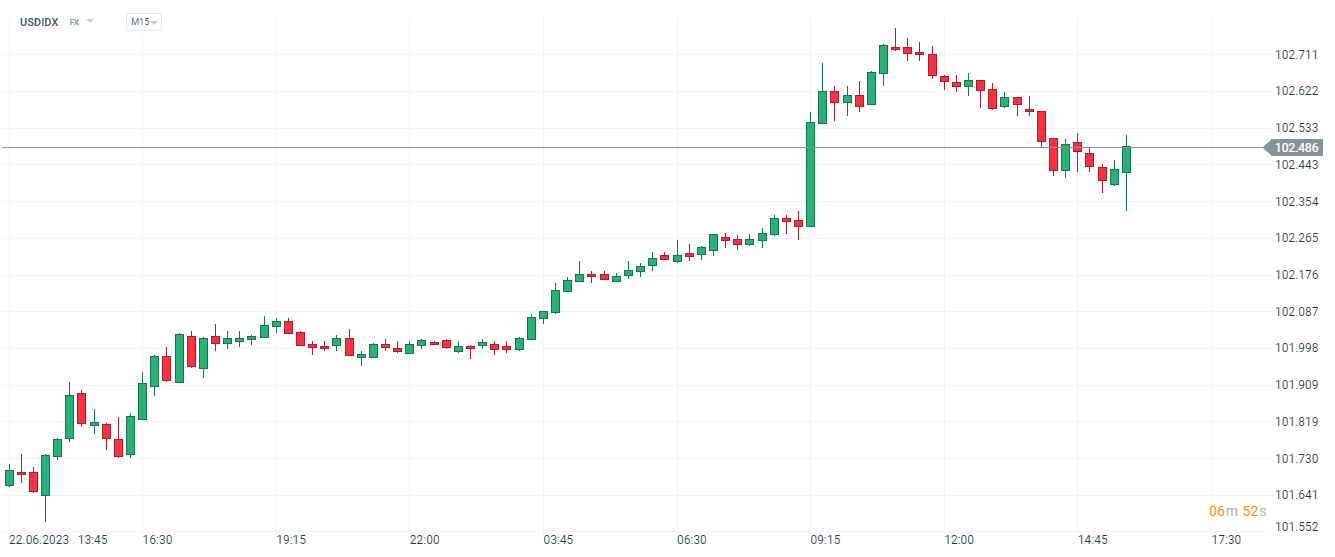
Task: Click the 101.909 price level label
Action: [x=1296, y=385]
